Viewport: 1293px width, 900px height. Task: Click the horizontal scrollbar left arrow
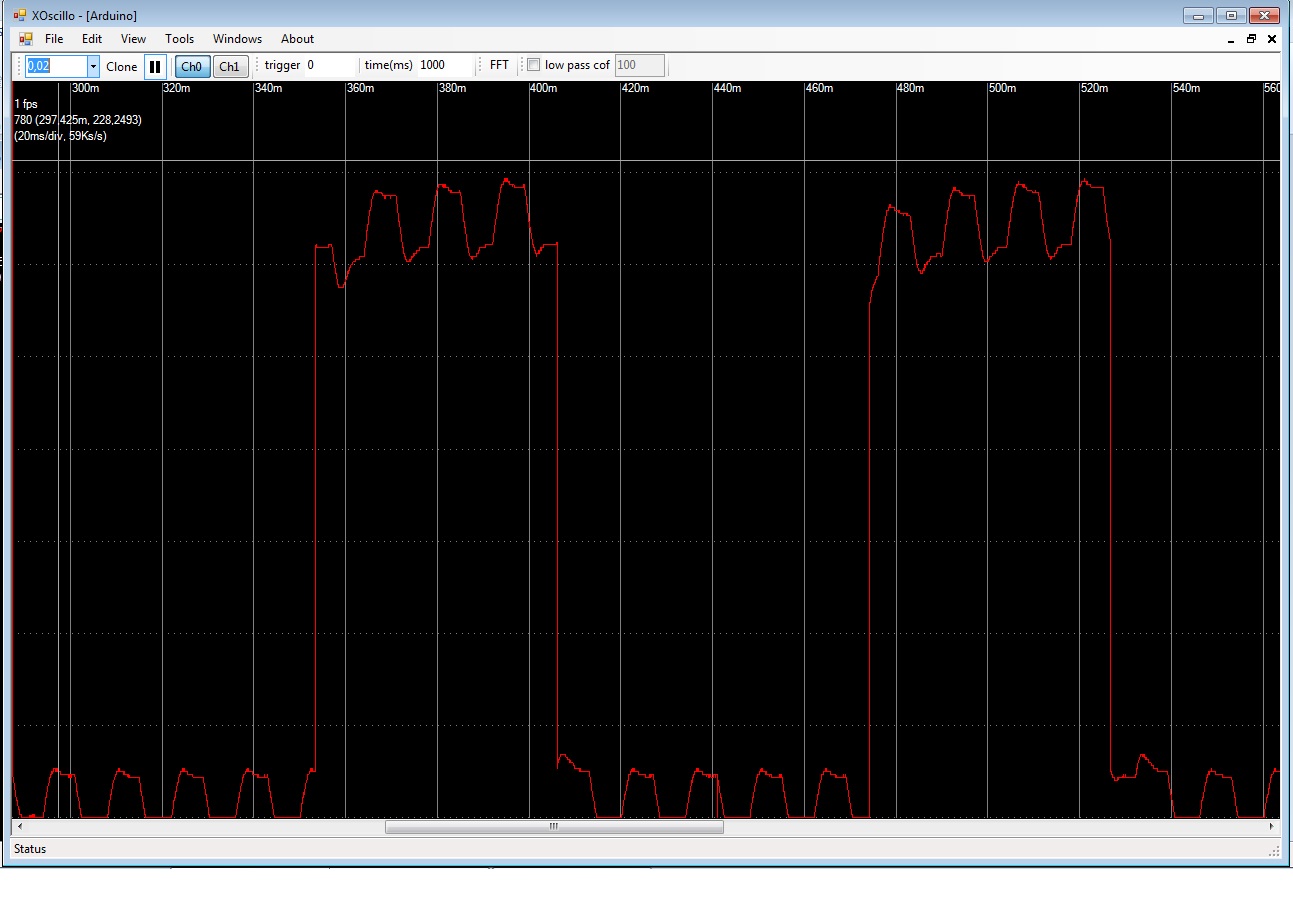(17, 827)
